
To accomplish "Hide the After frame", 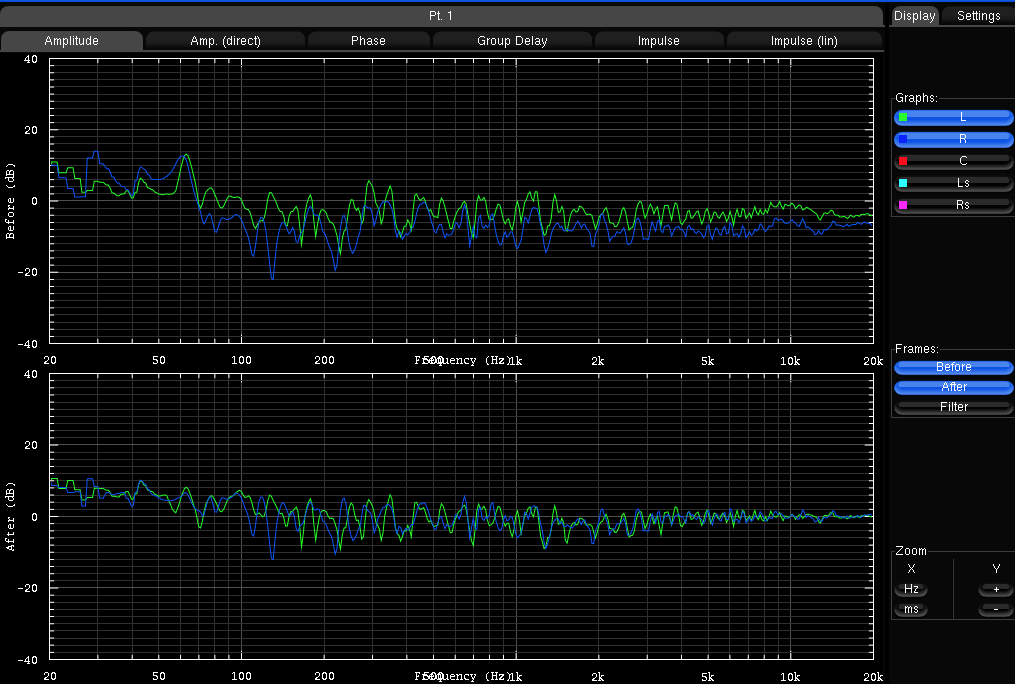I will pos(953,387).
